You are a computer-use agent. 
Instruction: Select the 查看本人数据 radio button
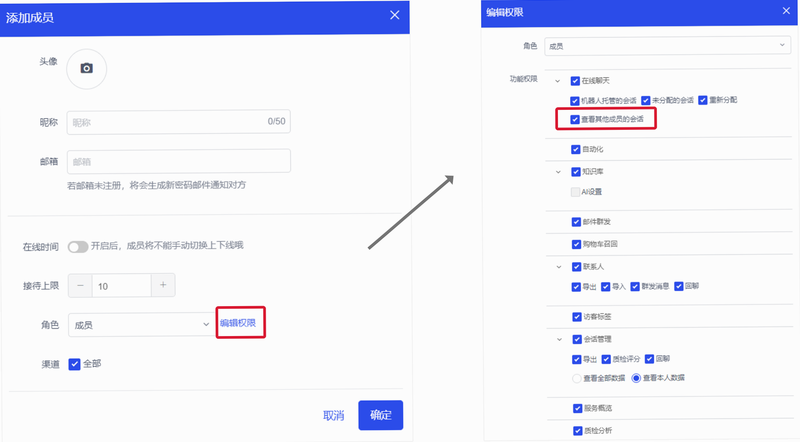click(x=636, y=378)
